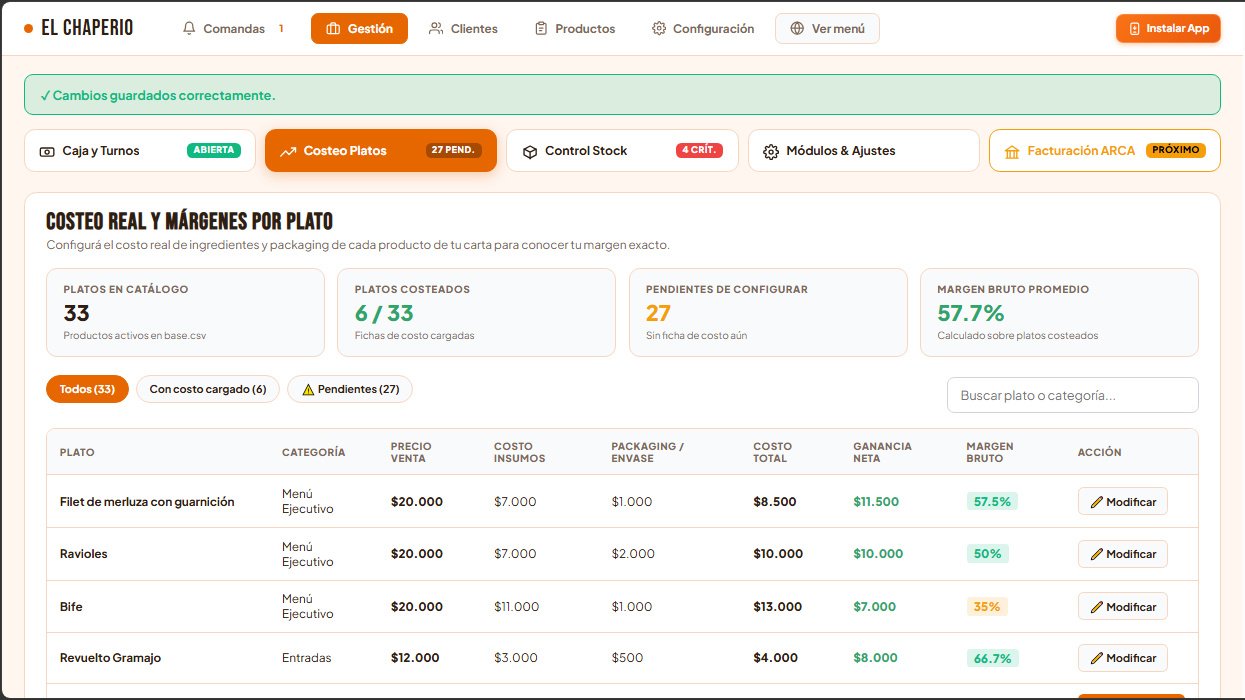Screen dimensions: 1245x700
Task: Click the box icon on Control Stock
Action: 530,151
